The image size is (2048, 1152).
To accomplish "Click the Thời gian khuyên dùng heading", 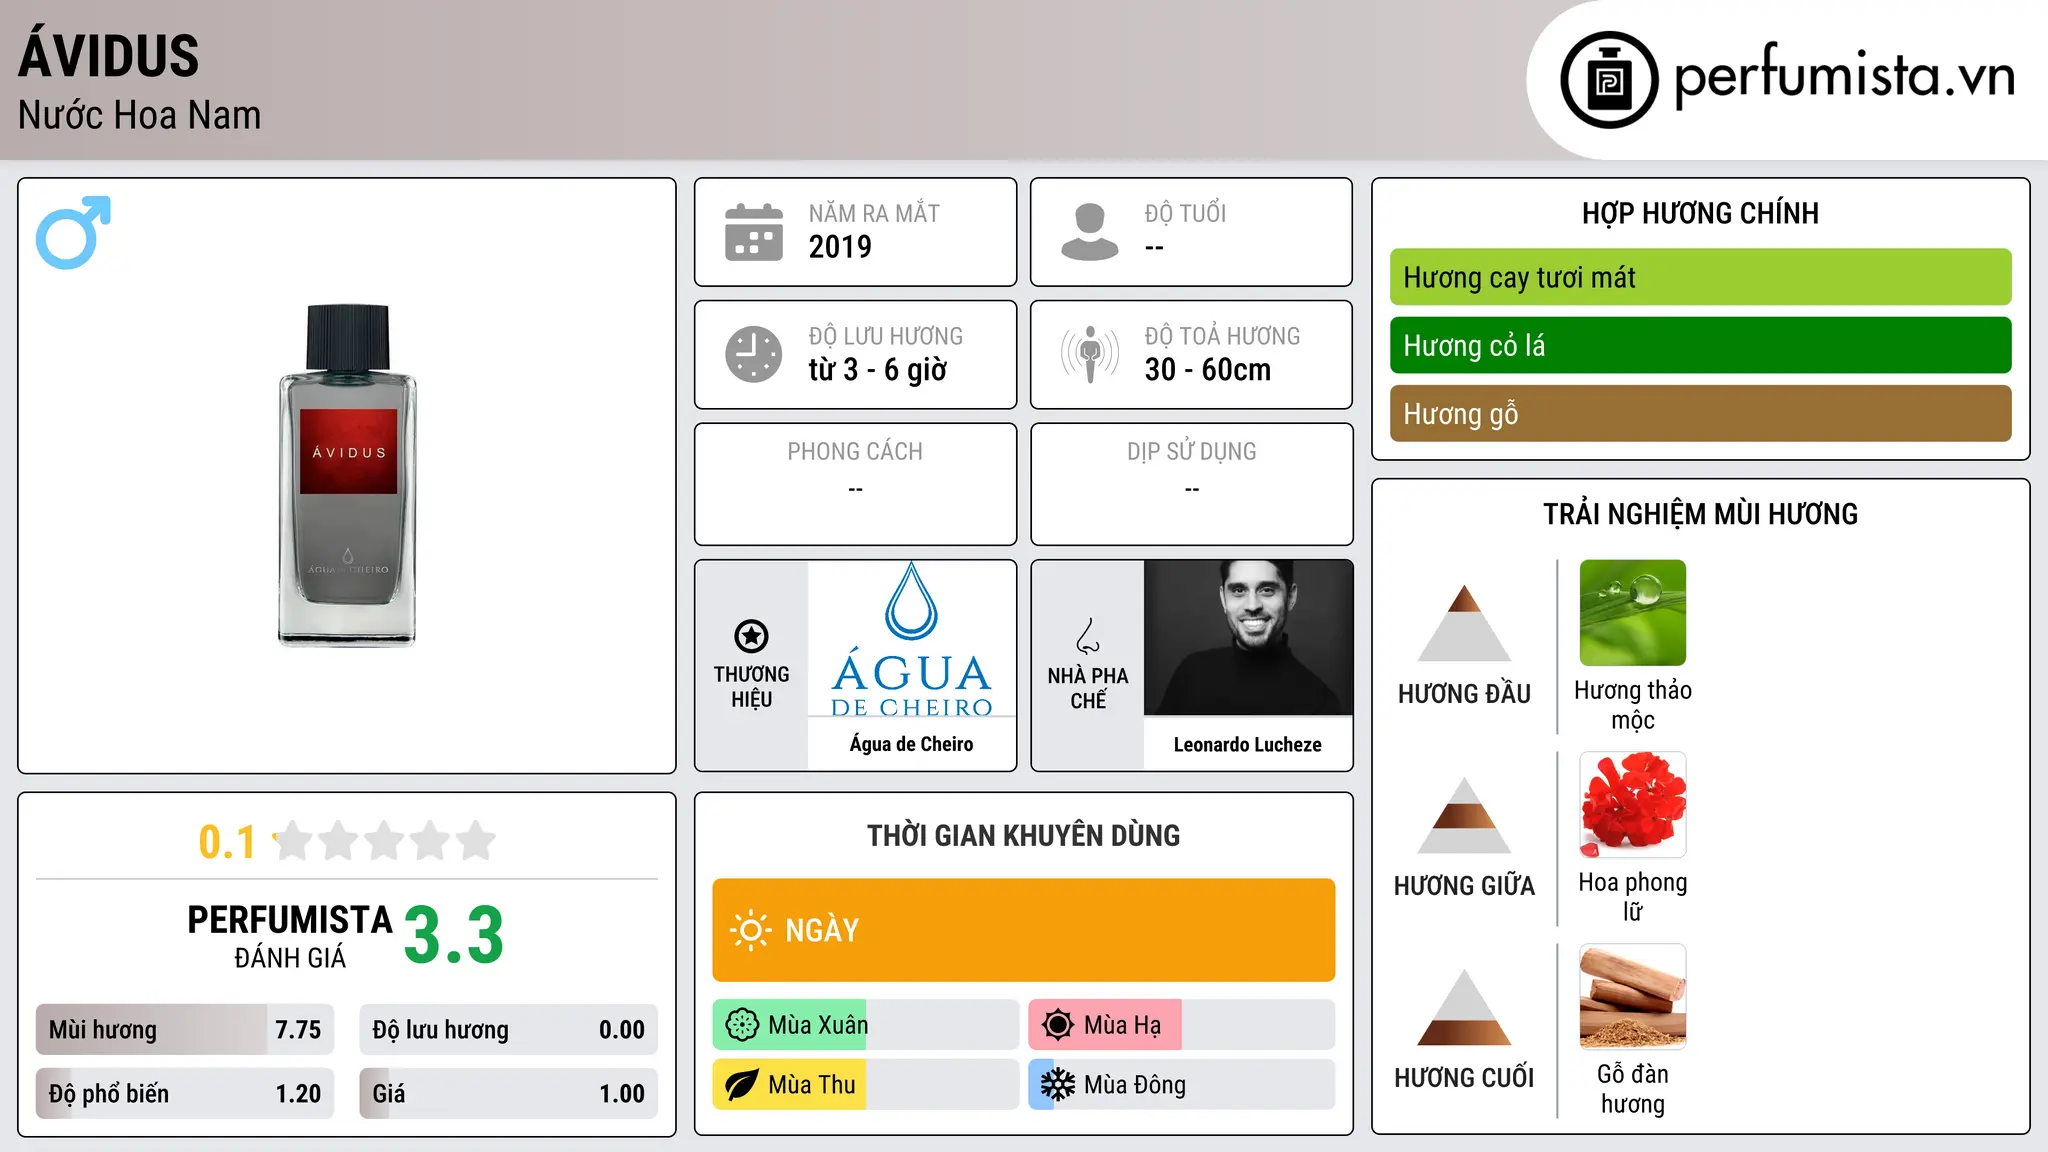I will [x=1023, y=836].
